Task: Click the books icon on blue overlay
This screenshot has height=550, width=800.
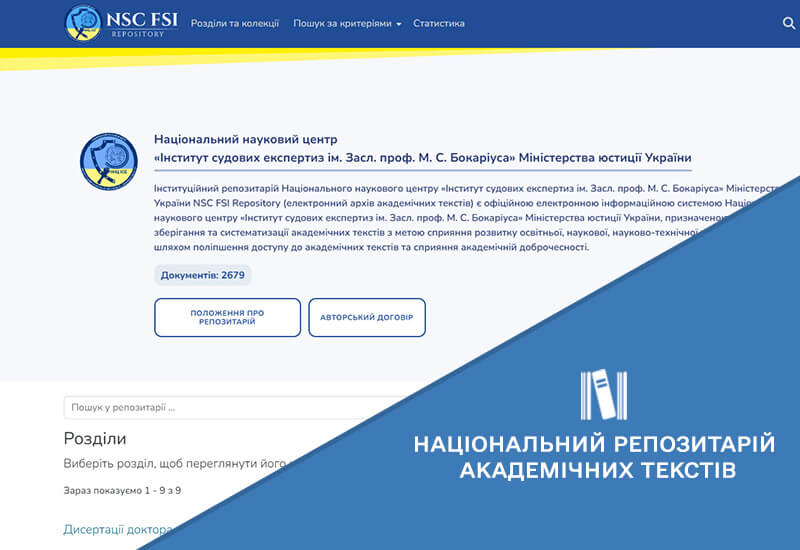Action: (x=604, y=395)
